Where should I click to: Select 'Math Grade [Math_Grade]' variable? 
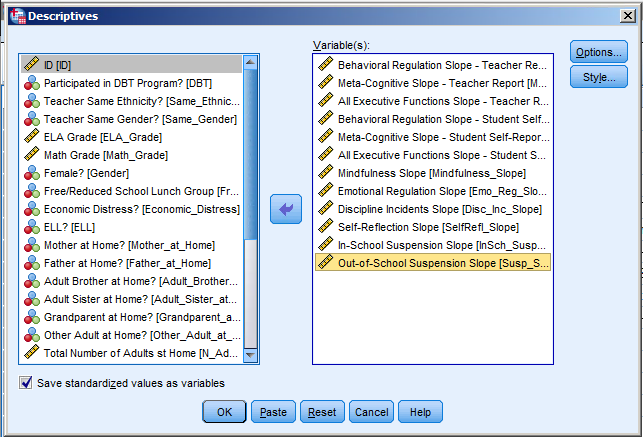click(132, 155)
